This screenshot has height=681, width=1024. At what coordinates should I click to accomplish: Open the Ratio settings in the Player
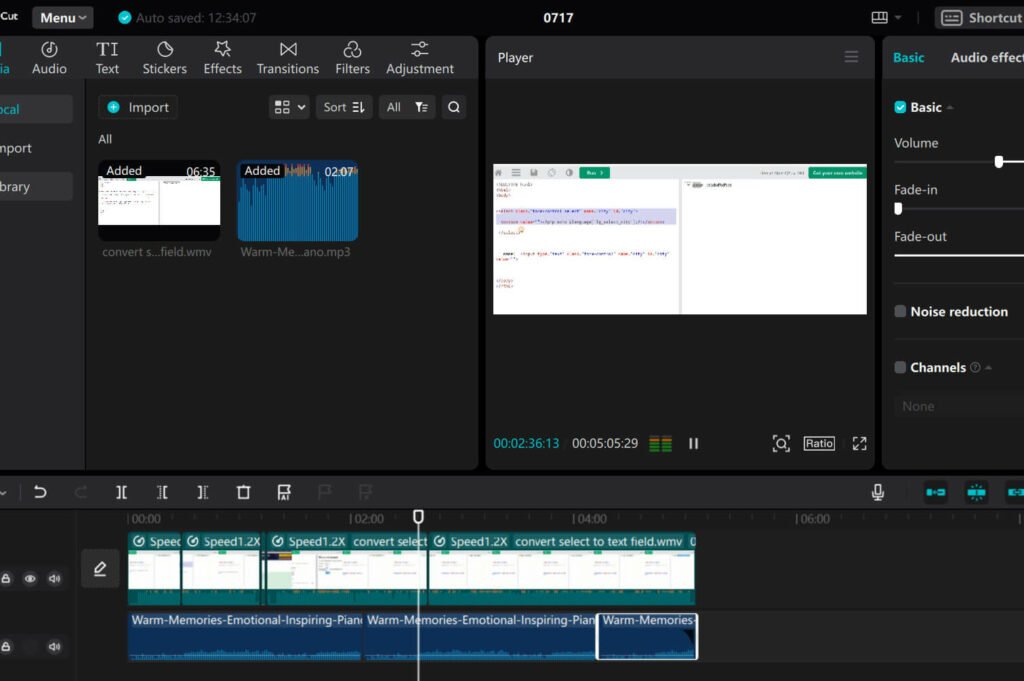coord(818,443)
